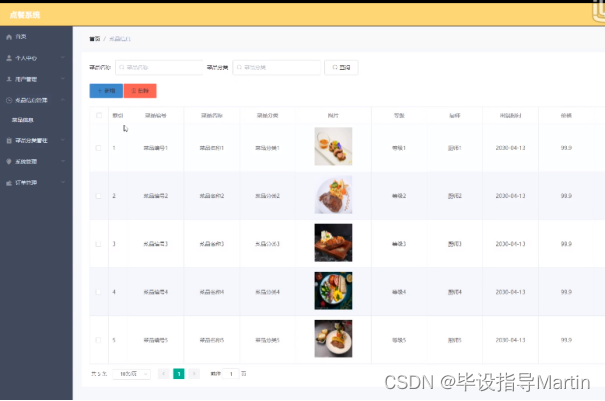
Task: Click the 菜品编号 column header
Action: click(x=155, y=115)
